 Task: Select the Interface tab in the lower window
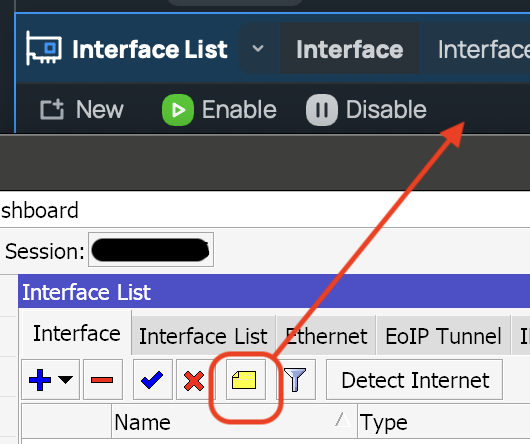coord(77,334)
